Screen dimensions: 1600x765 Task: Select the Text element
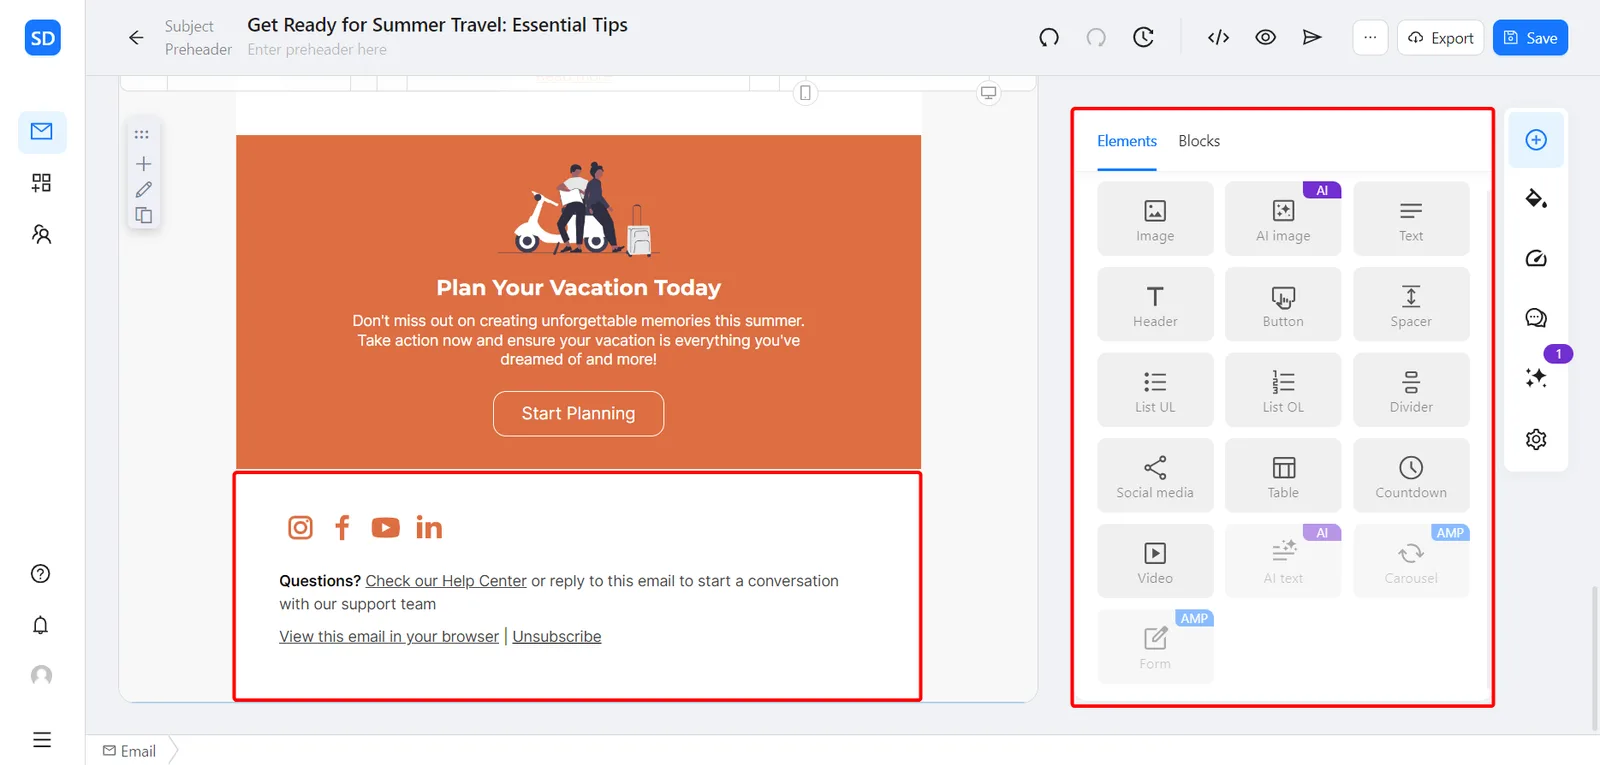[1411, 219]
